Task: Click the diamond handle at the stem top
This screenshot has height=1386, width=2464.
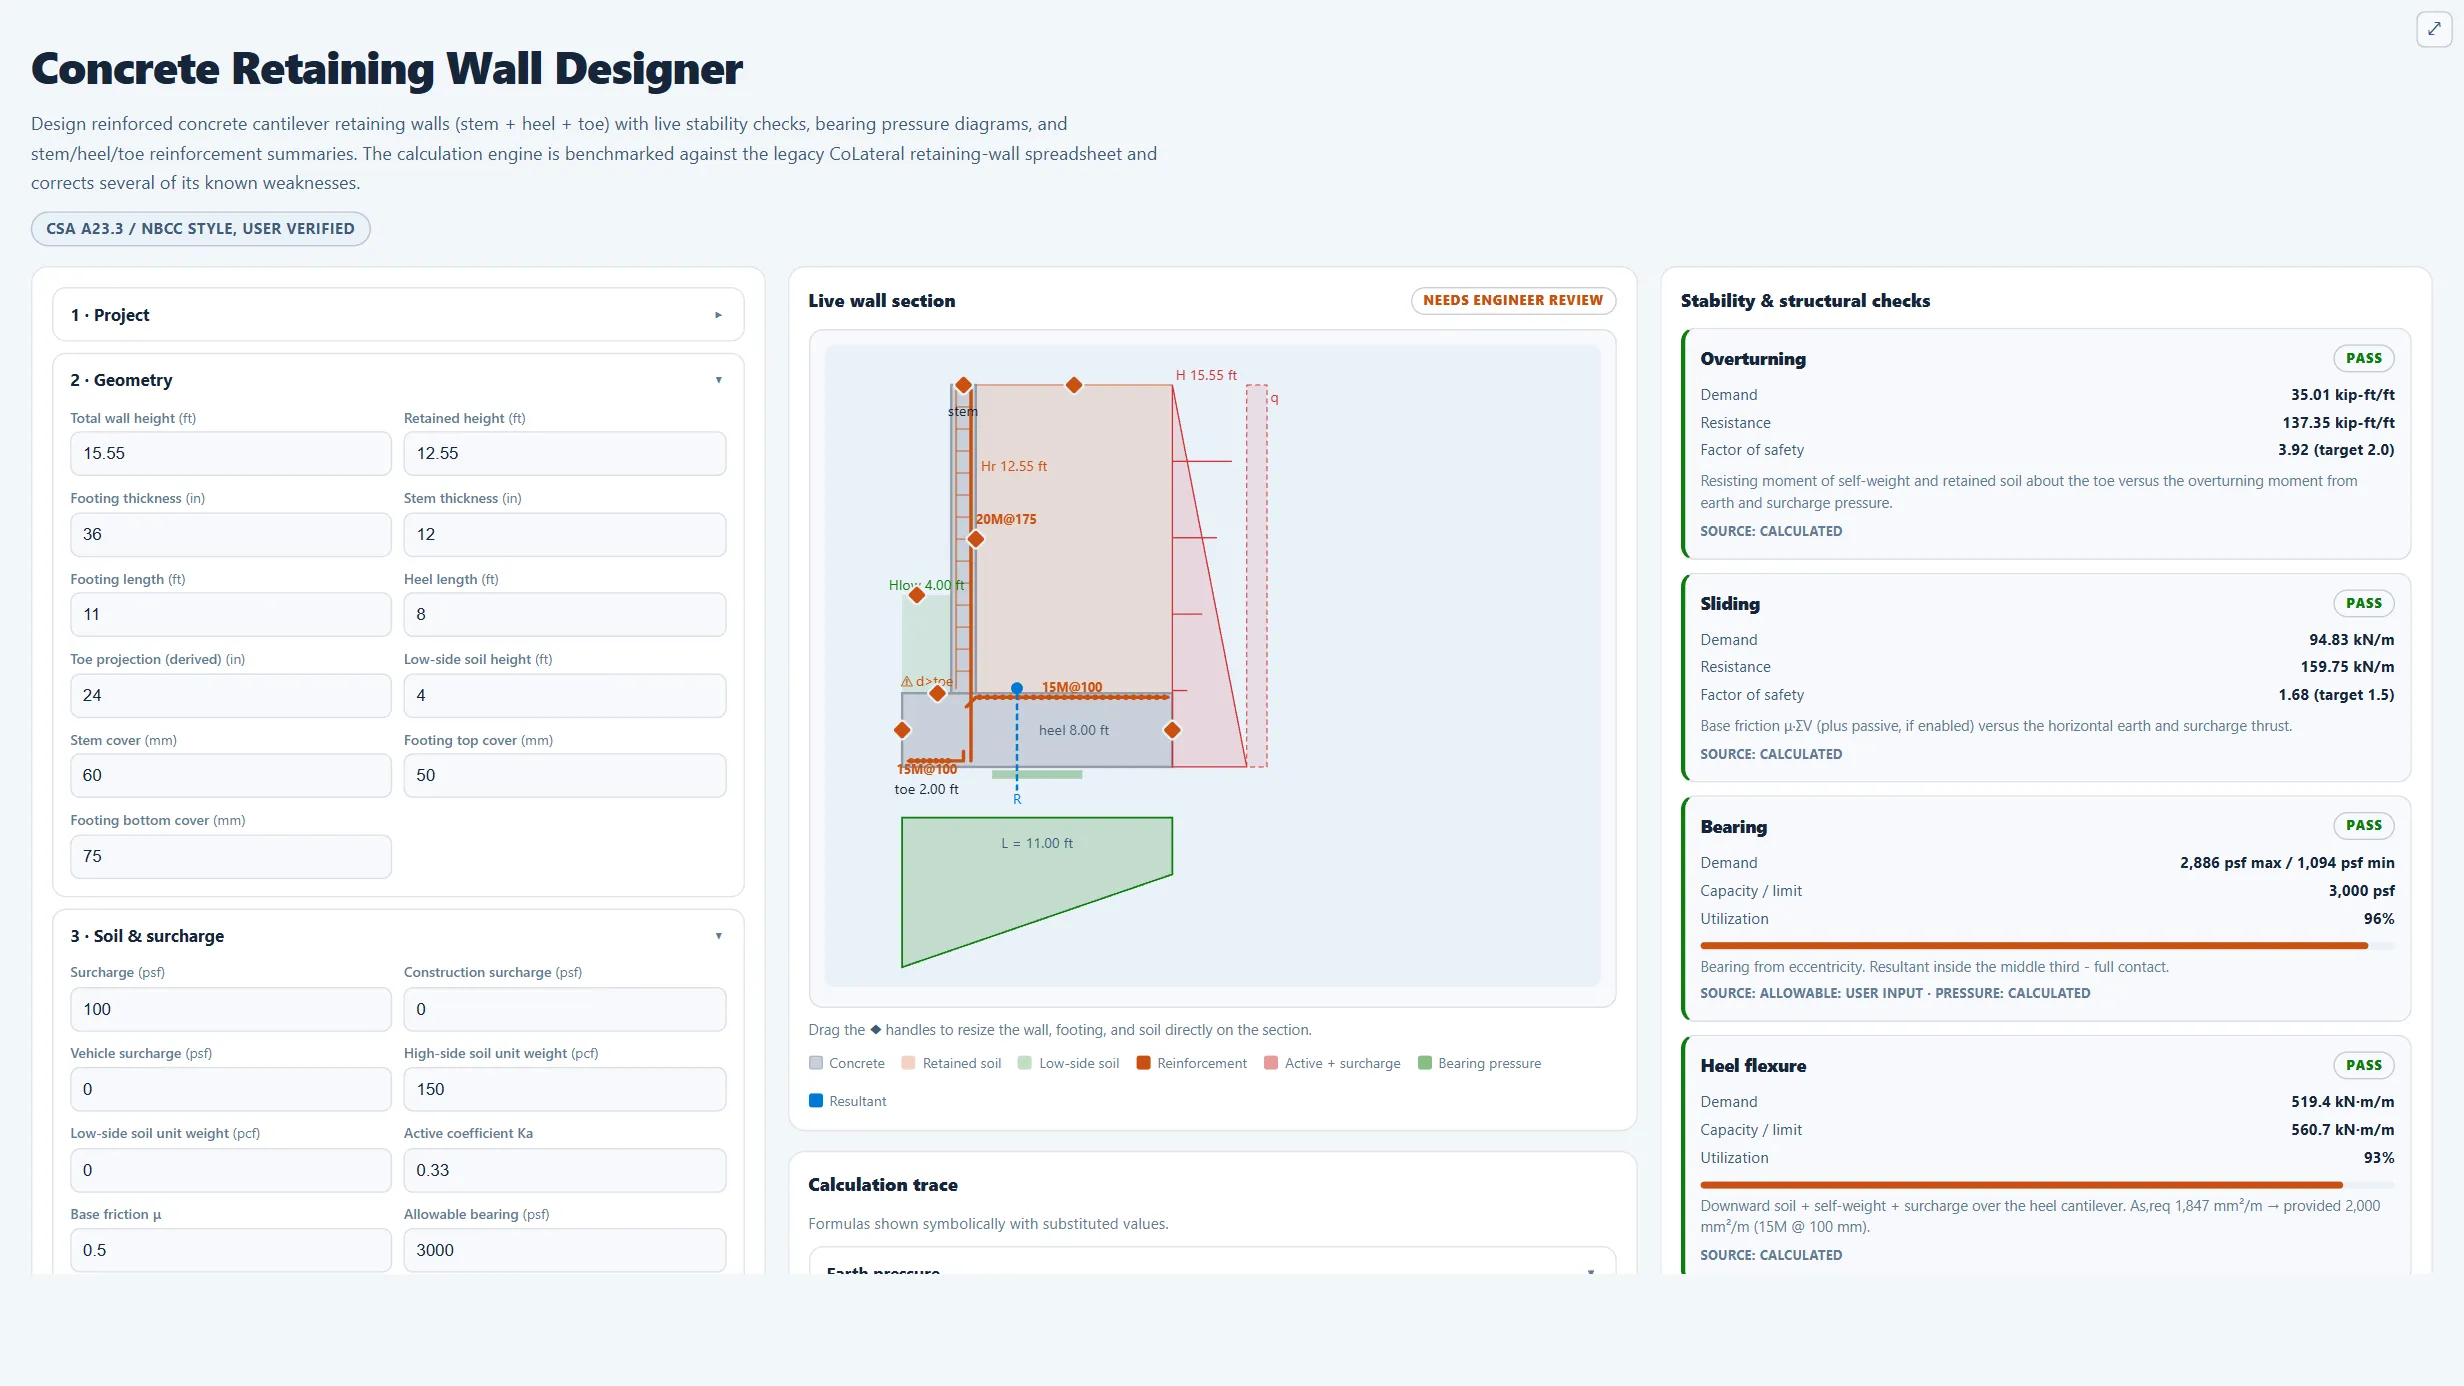Action: point(963,385)
